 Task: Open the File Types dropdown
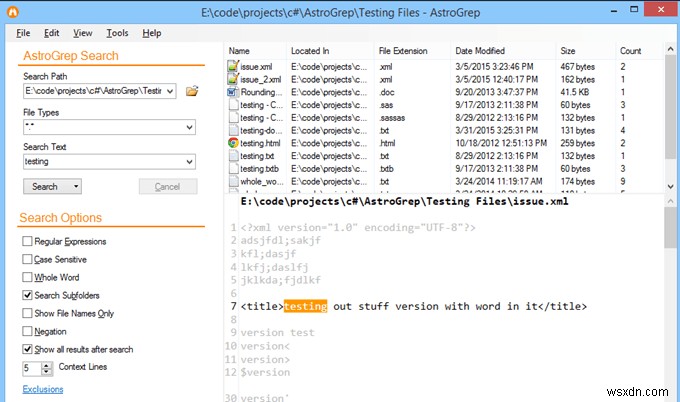190,127
